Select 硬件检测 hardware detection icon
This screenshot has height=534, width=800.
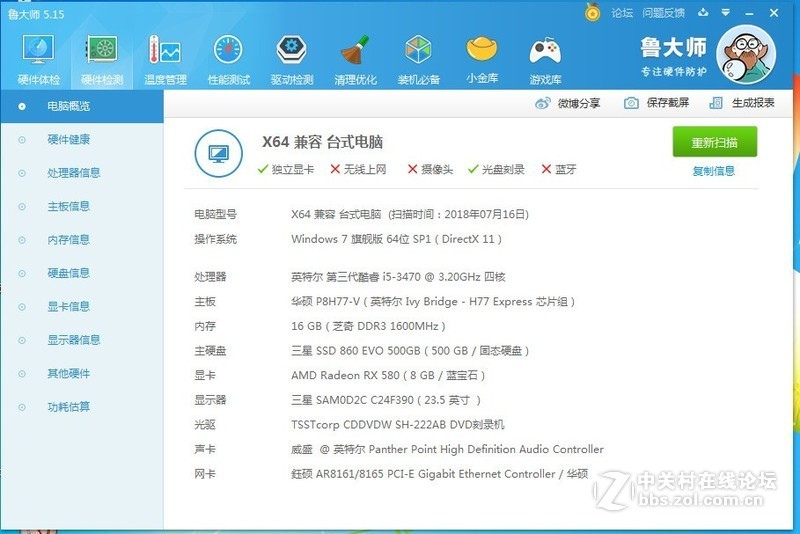(102, 59)
